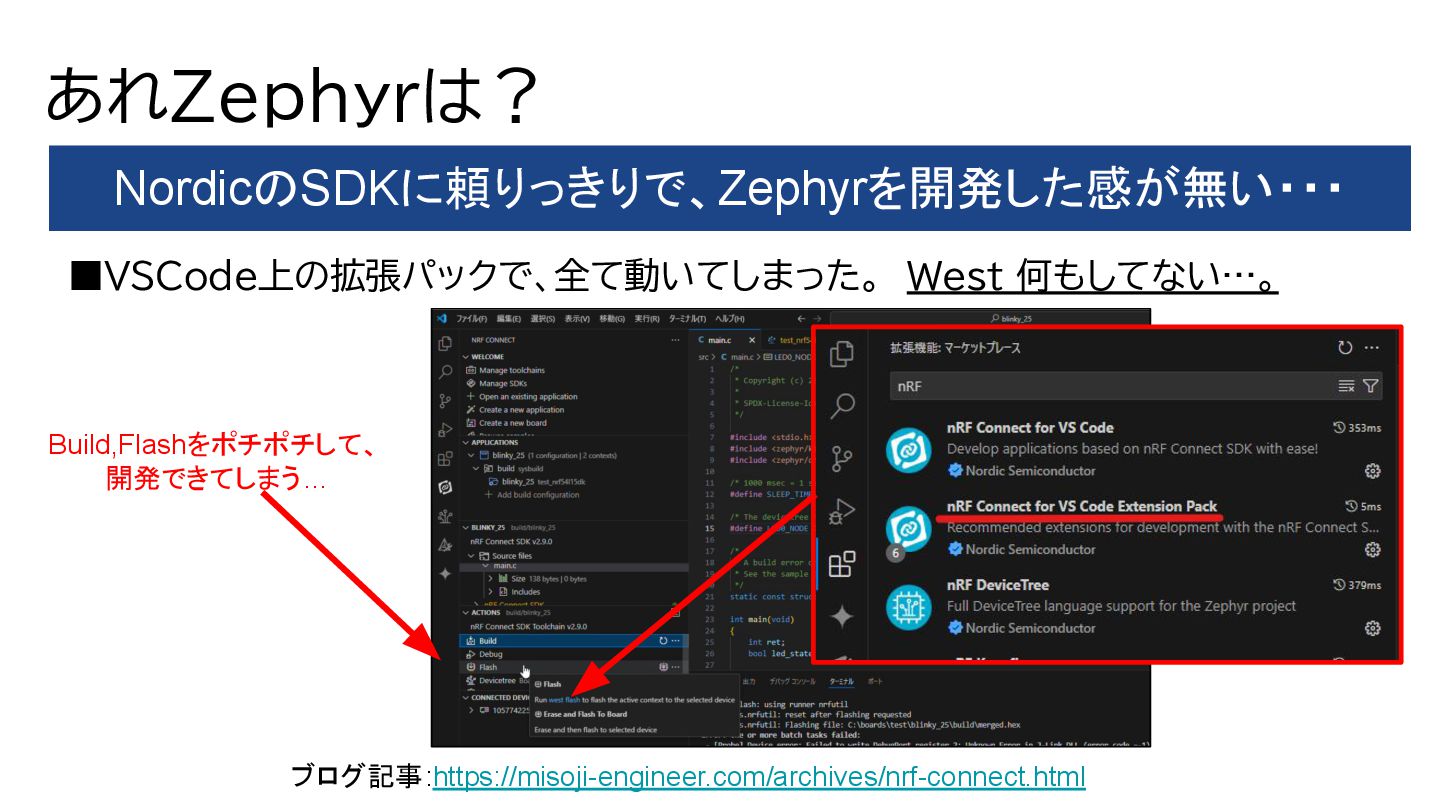Open the 編集(E) menu

coord(509,319)
